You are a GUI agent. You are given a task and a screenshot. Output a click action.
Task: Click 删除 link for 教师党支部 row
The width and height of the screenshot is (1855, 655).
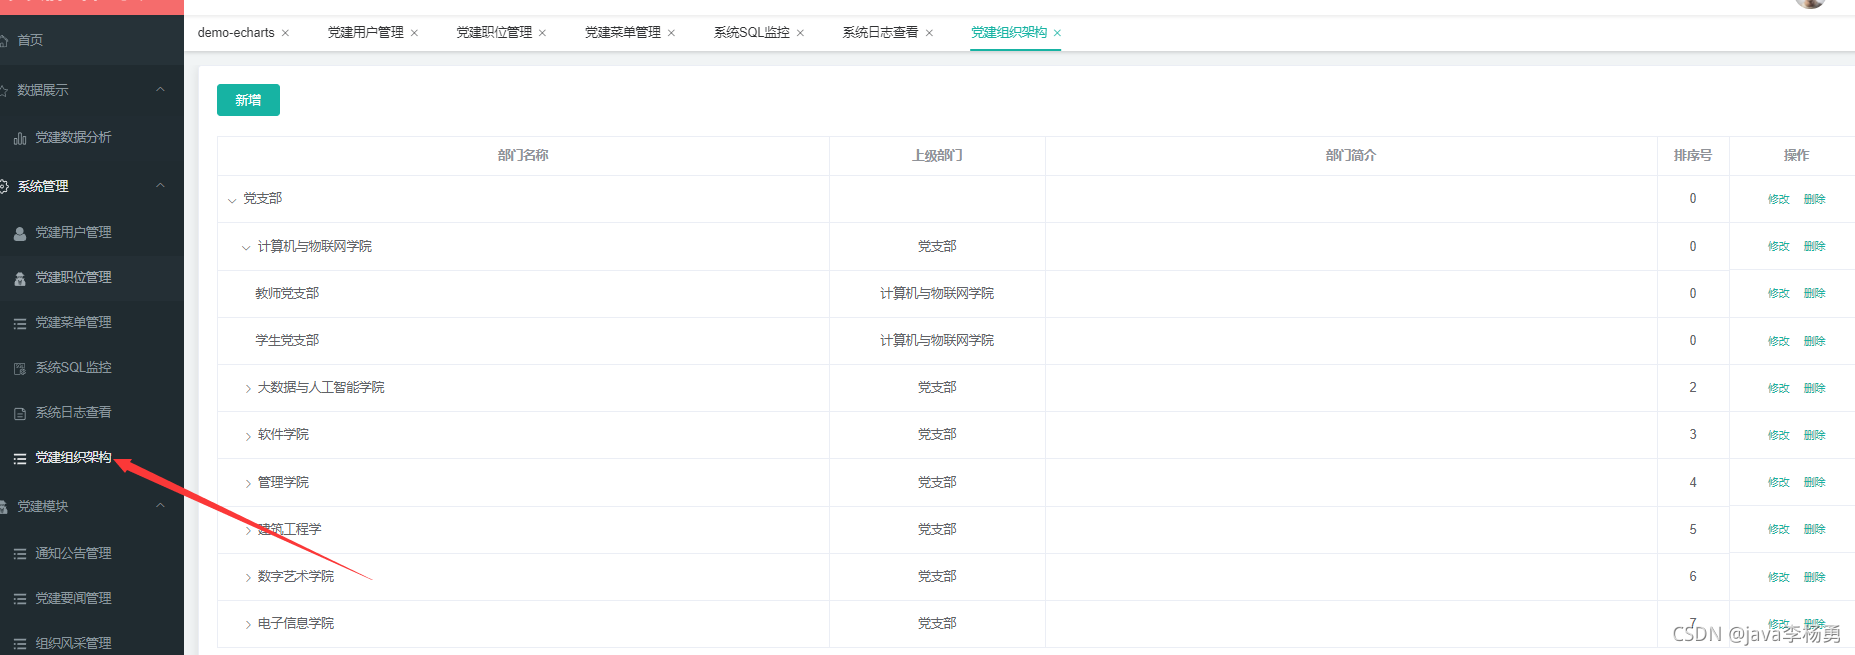click(x=1815, y=293)
